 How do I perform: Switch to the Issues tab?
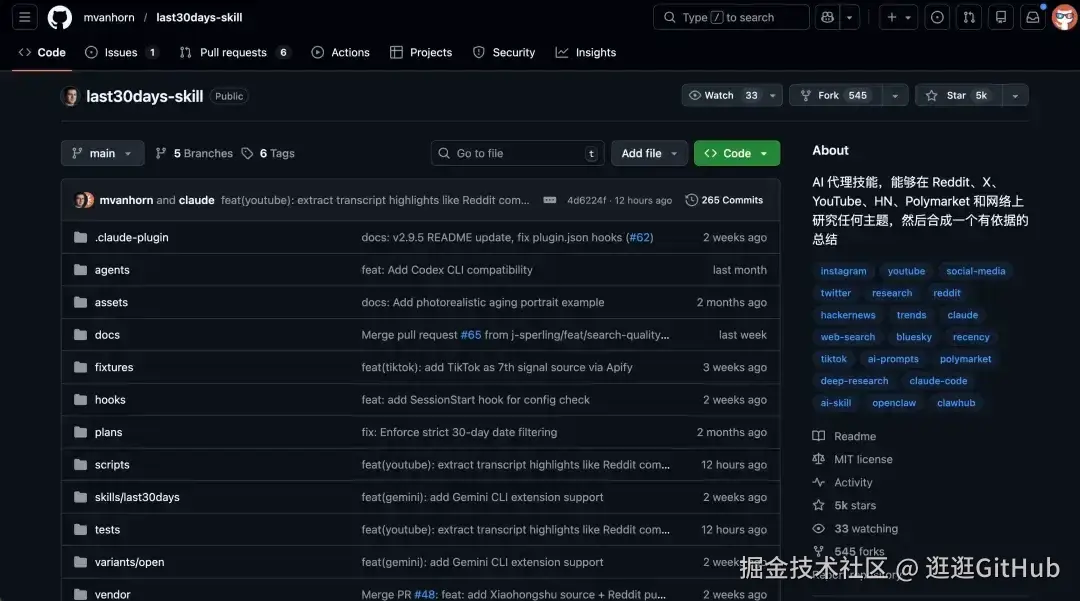click(x=121, y=52)
